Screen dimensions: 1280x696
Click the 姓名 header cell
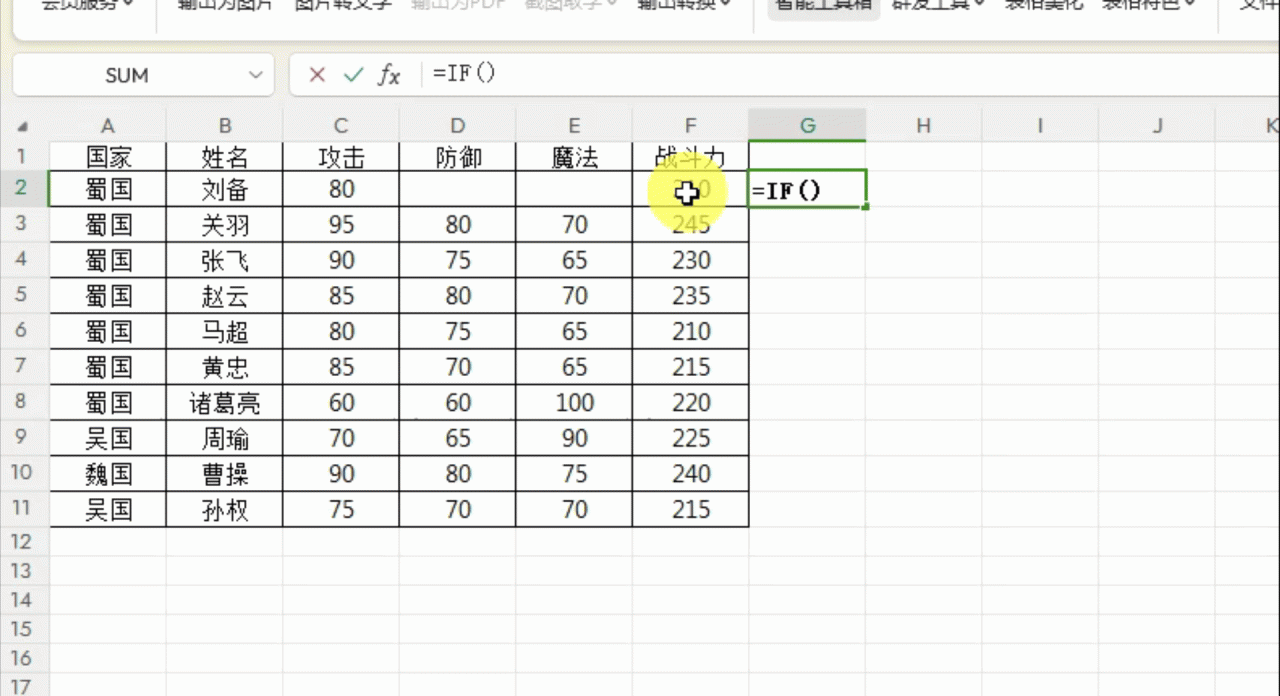(225, 156)
